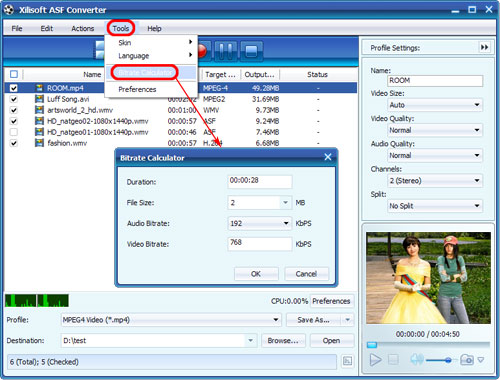Open the Save As arrow dropdown

tap(347, 320)
